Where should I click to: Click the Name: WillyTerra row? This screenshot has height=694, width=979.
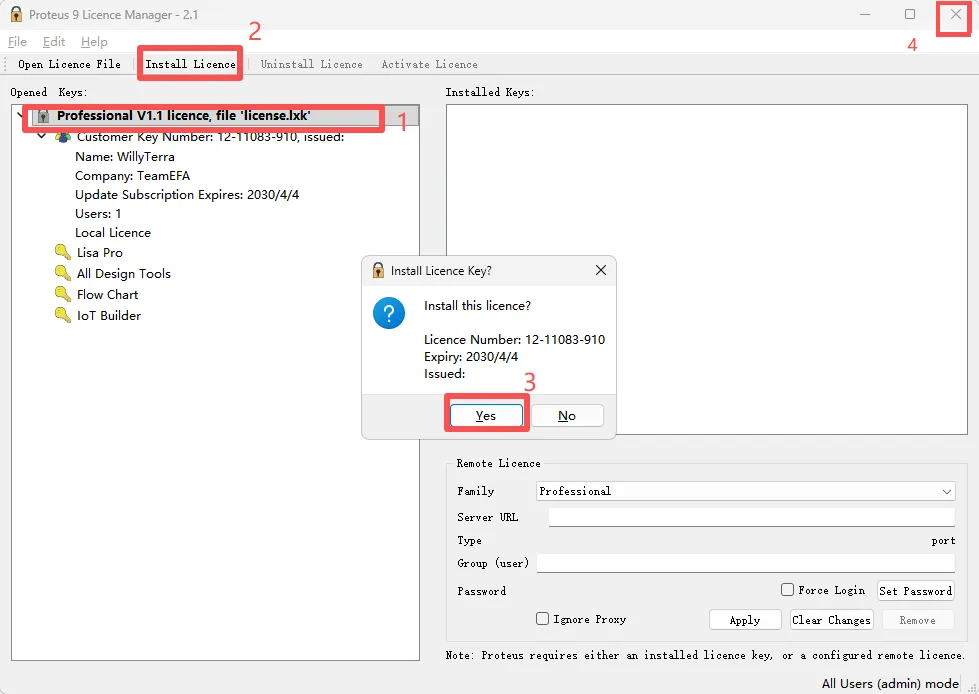[125, 157]
